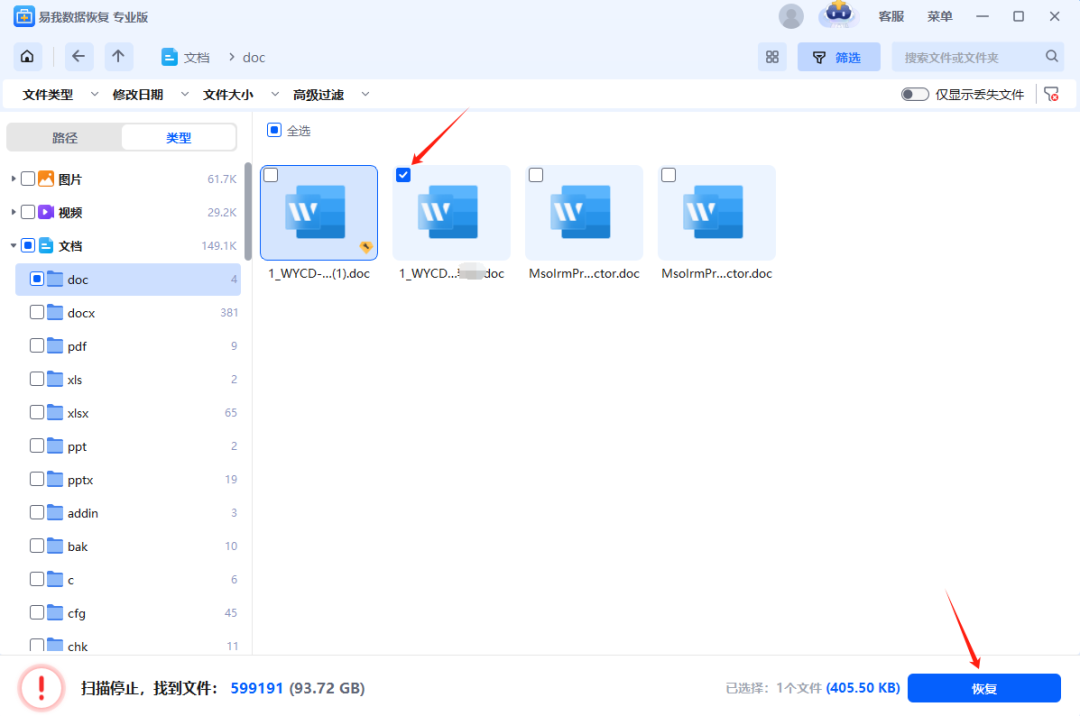Open the VIP crown mascot icon
Image resolution: width=1080 pixels, height=716 pixels.
coord(838,15)
